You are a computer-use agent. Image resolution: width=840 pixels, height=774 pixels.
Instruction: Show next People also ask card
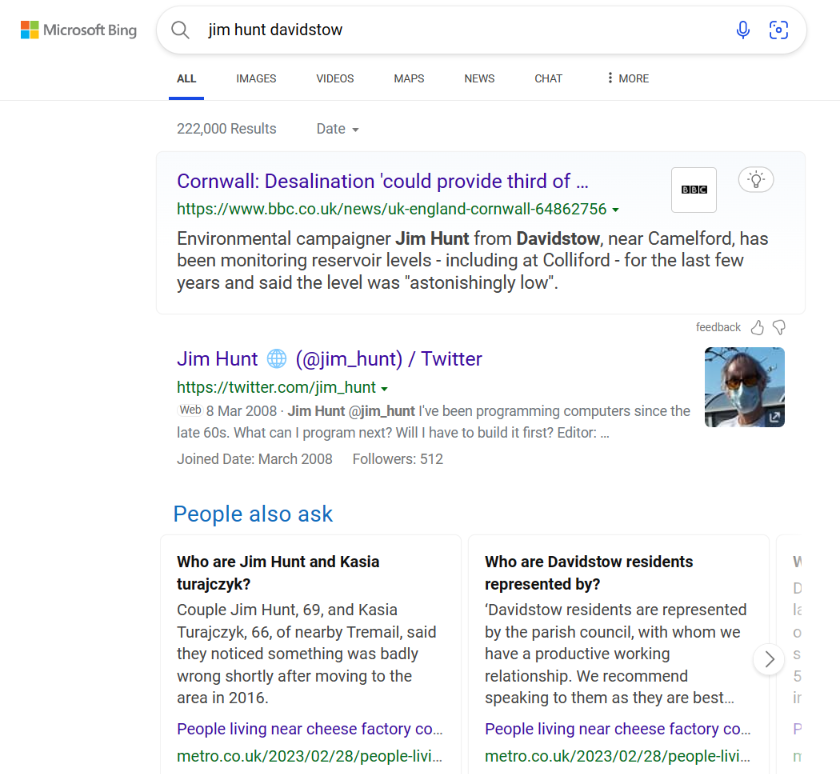click(769, 659)
